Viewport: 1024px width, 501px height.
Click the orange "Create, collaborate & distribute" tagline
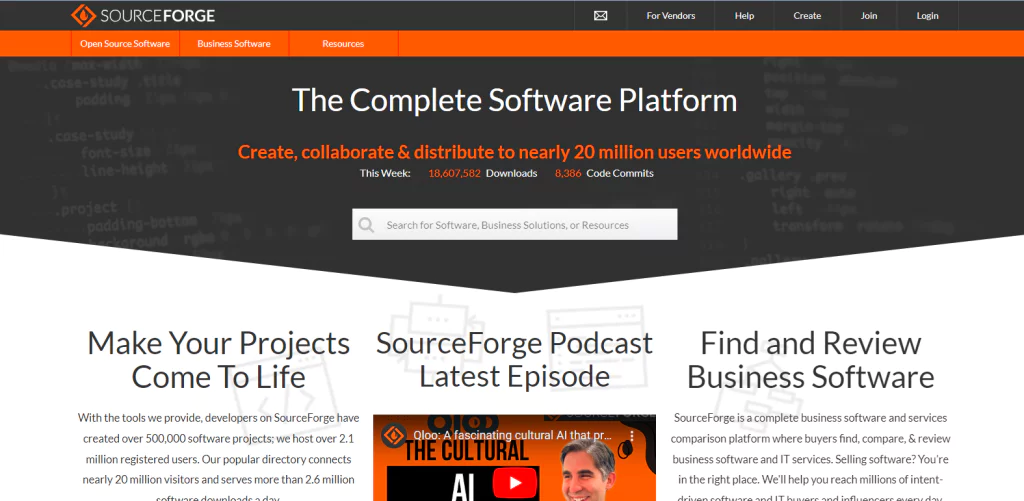(x=515, y=152)
